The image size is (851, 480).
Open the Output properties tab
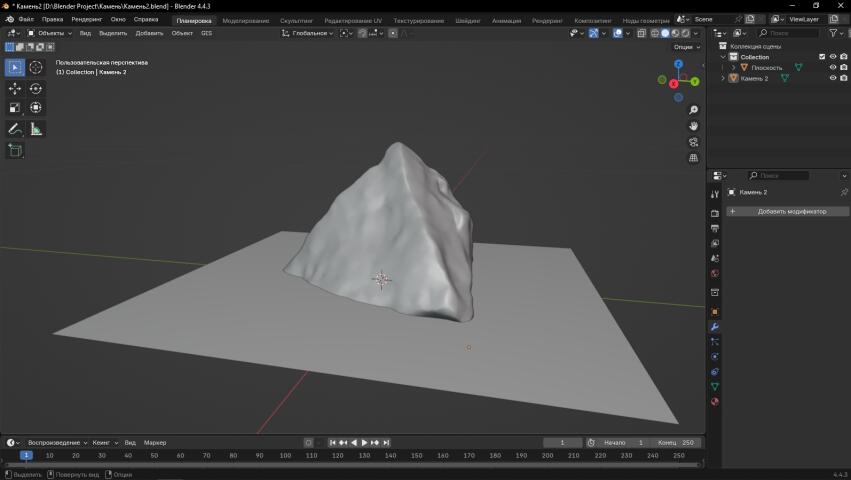715,229
